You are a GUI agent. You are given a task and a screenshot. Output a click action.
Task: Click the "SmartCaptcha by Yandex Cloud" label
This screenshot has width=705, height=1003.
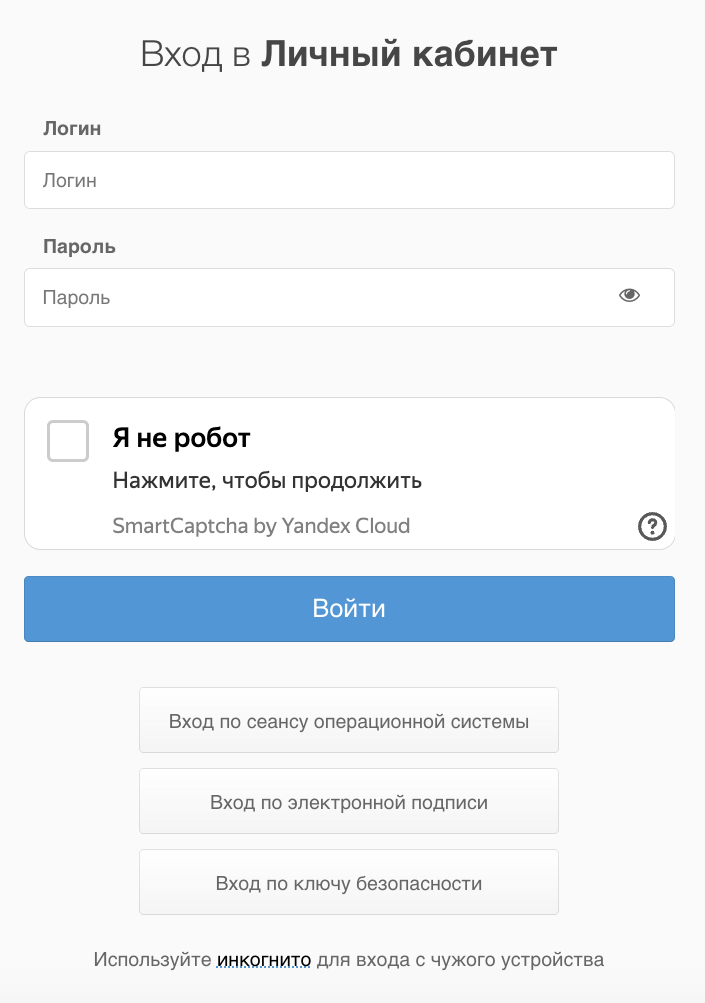pyautogui.click(x=262, y=525)
